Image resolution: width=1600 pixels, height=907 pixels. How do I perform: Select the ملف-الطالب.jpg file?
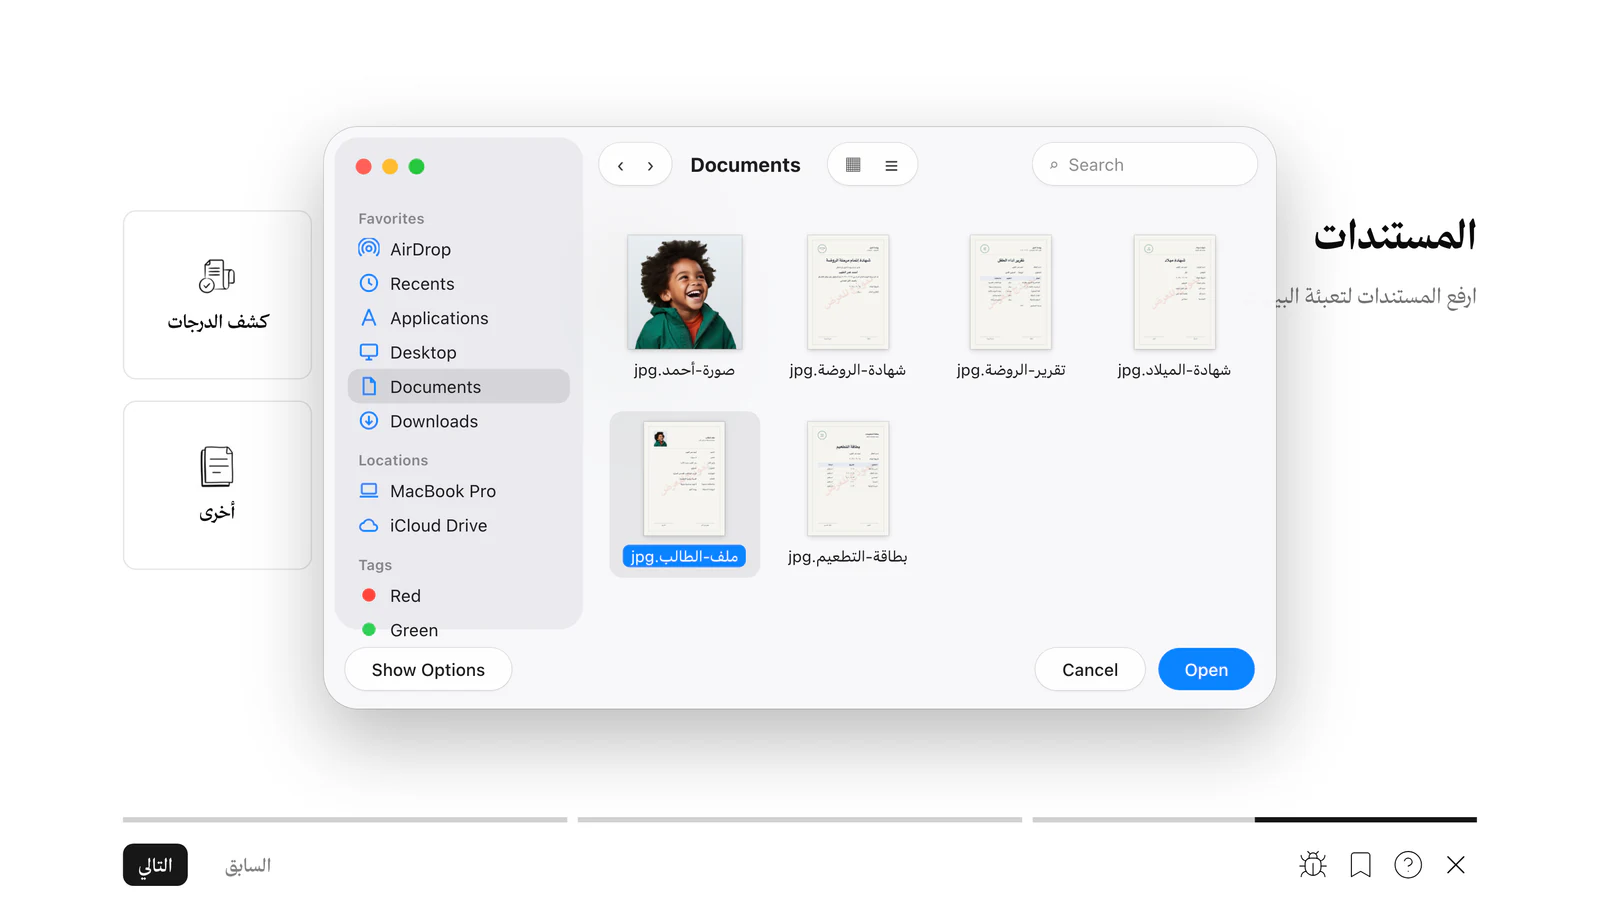pos(685,494)
